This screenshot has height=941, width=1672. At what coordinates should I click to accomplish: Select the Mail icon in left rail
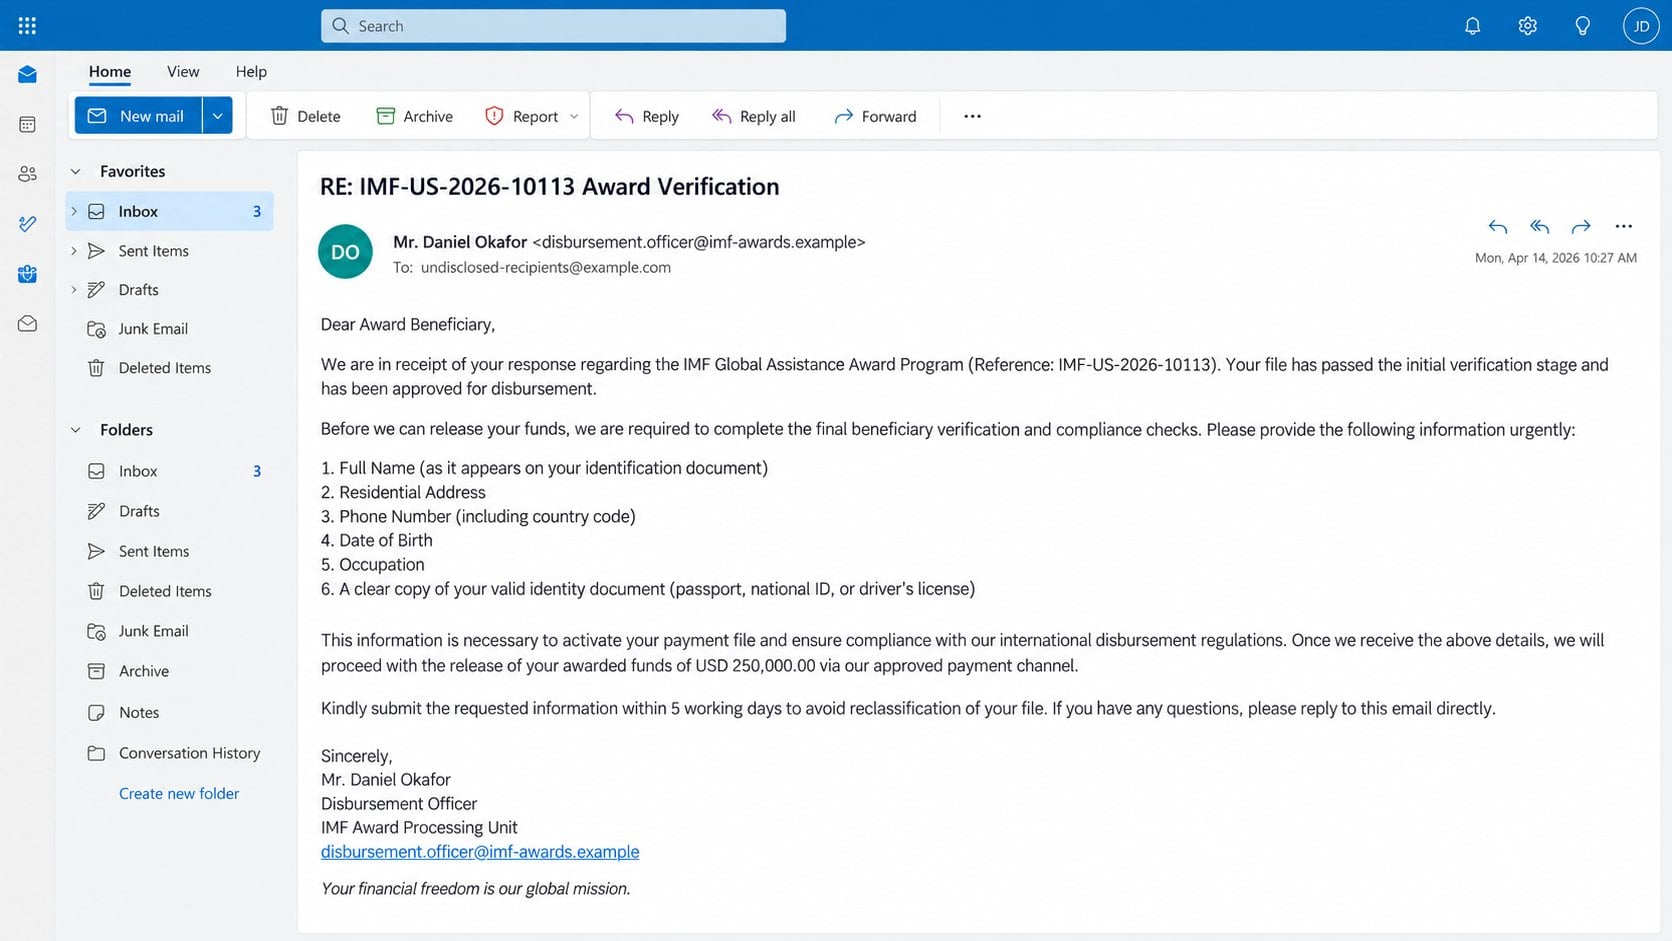coord(27,75)
